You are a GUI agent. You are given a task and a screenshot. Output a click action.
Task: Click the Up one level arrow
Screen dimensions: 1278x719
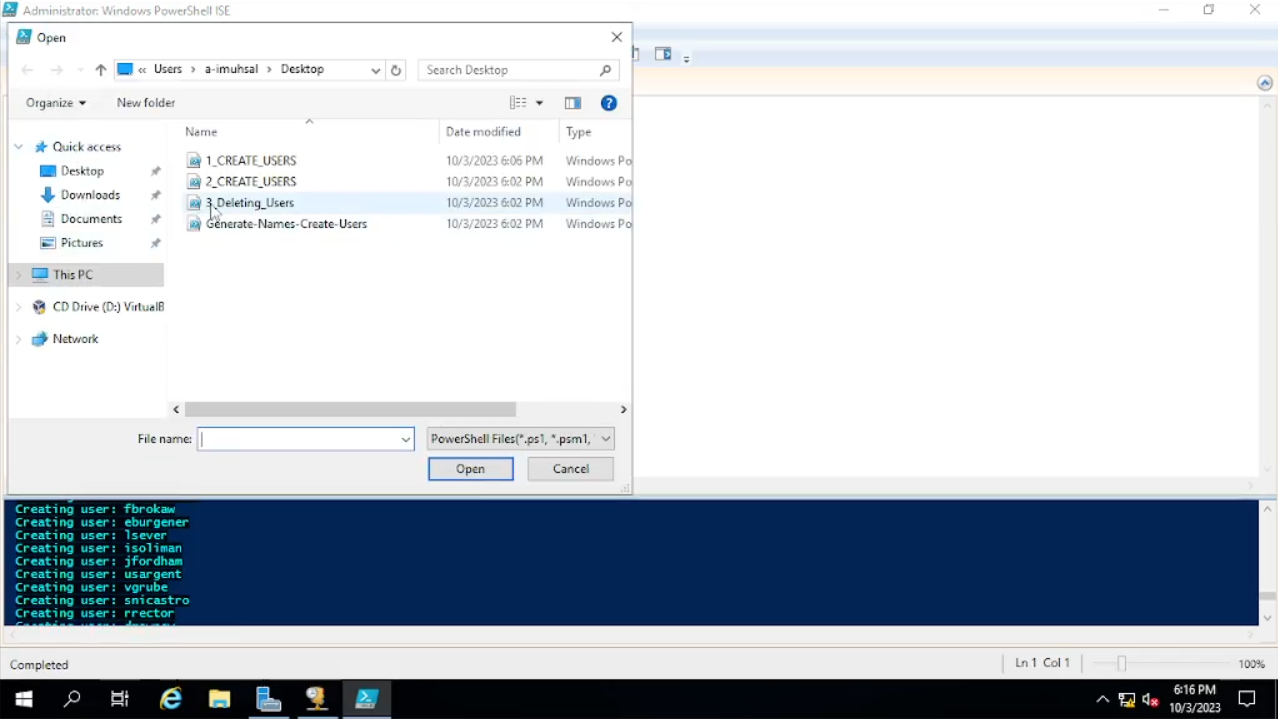100,70
